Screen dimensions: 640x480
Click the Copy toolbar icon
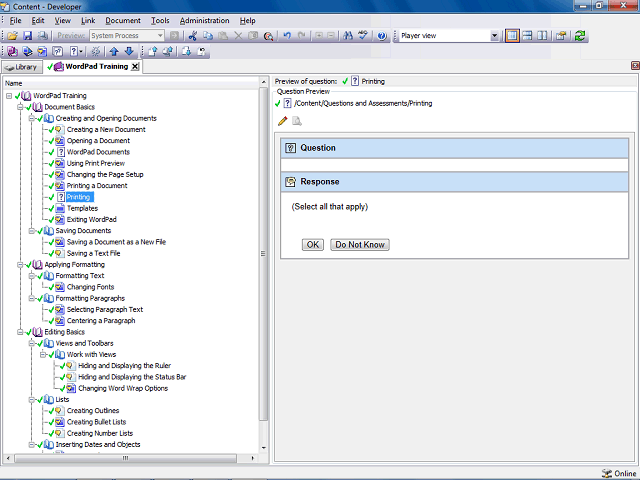(208, 36)
